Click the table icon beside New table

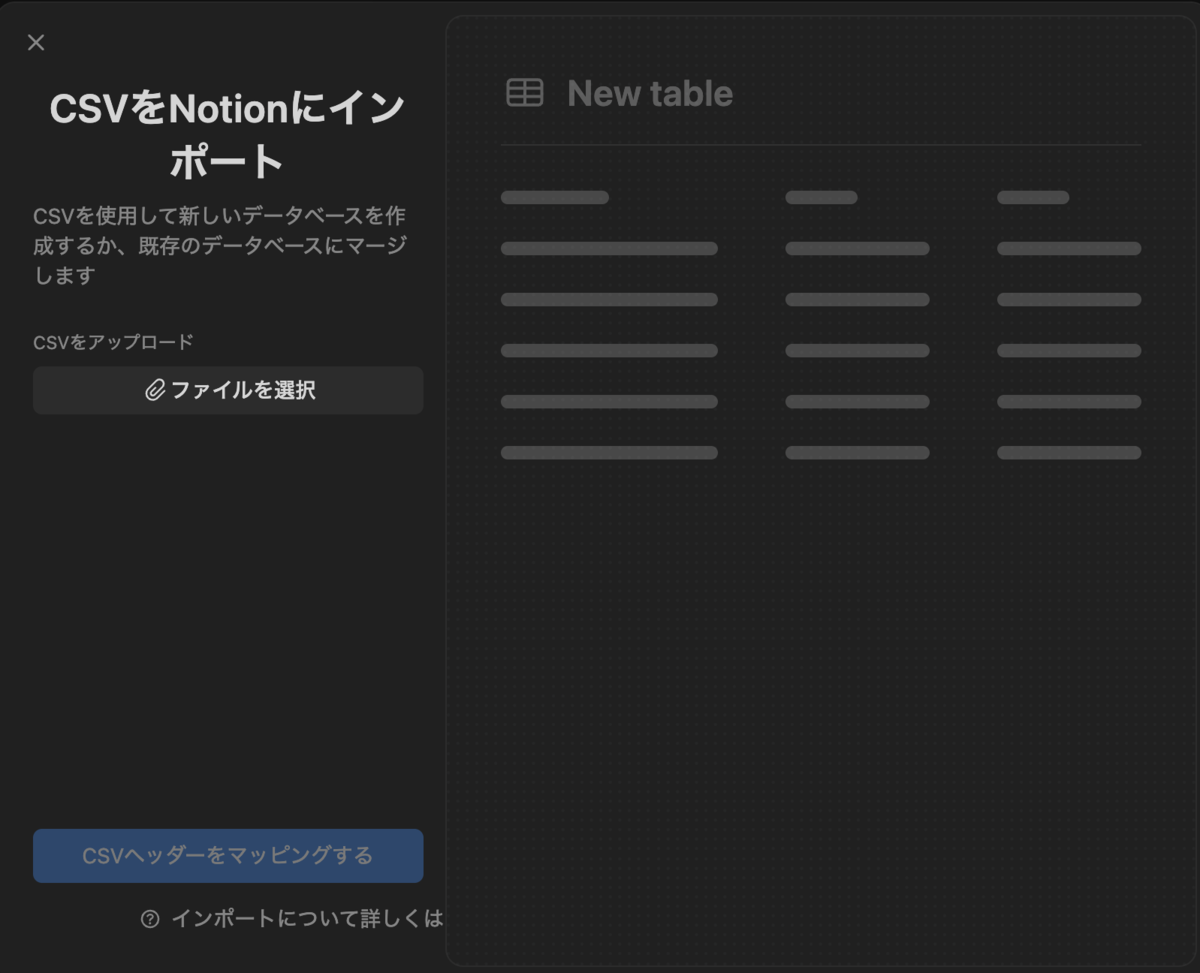525,93
